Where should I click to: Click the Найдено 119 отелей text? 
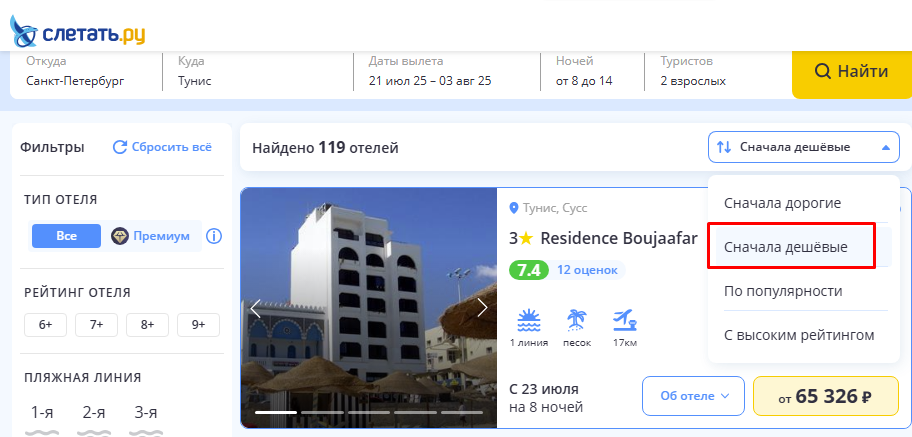pos(325,148)
